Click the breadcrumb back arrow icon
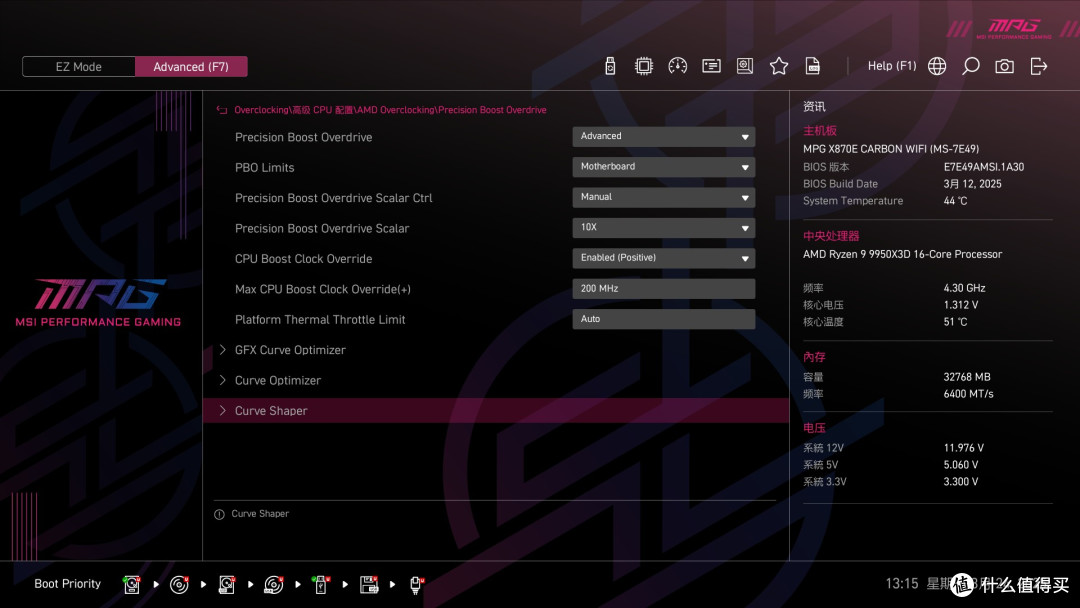The height and width of the screenshot is (608, 1080). point(222,110)
